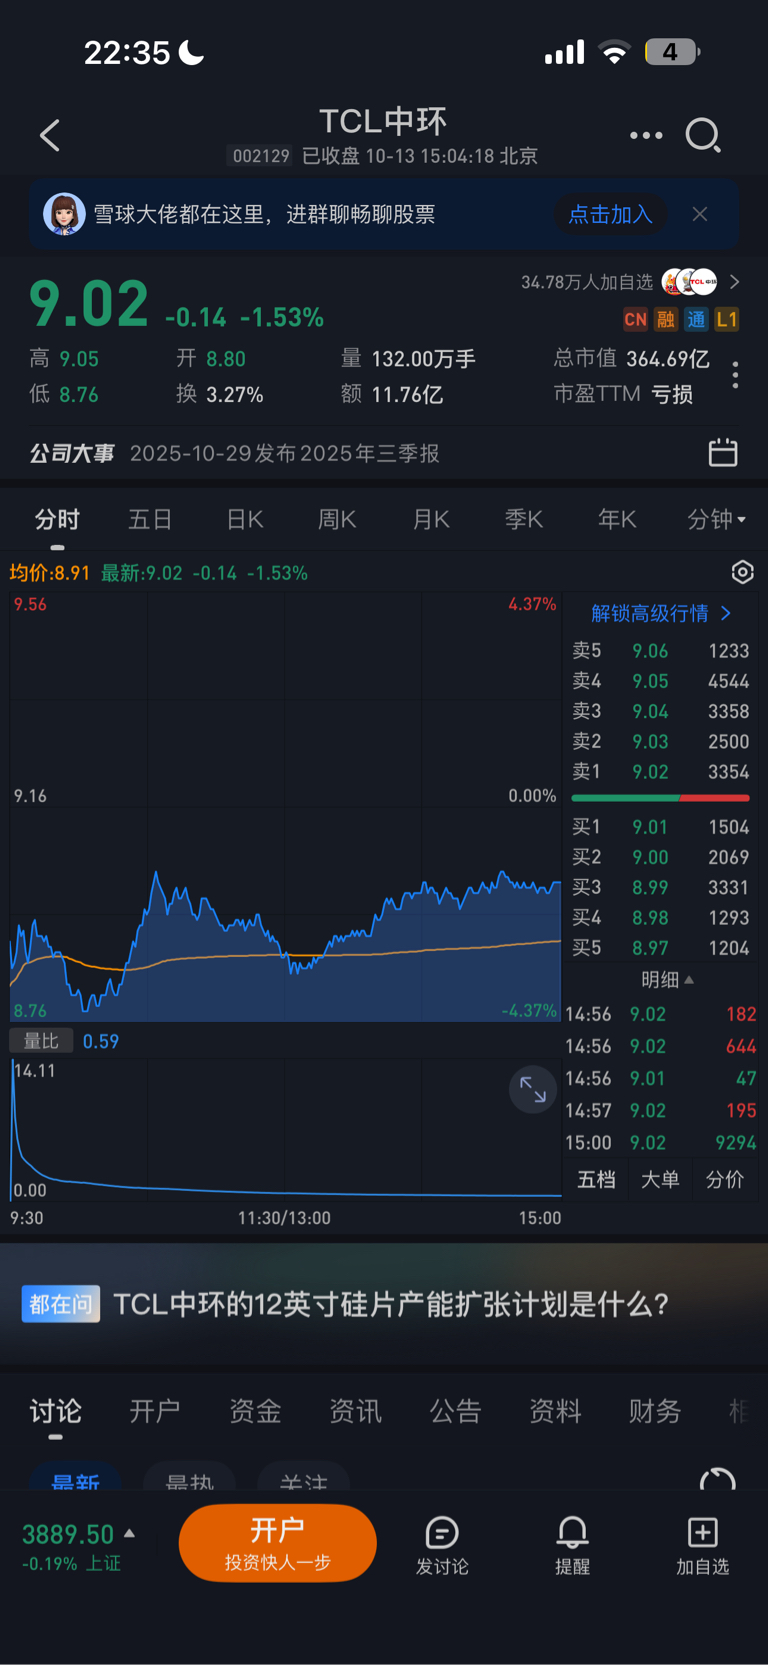The width and height of the screenshot is (768, 1665).
Task: Open the company events calendar icon
Action: click(723, 453)
